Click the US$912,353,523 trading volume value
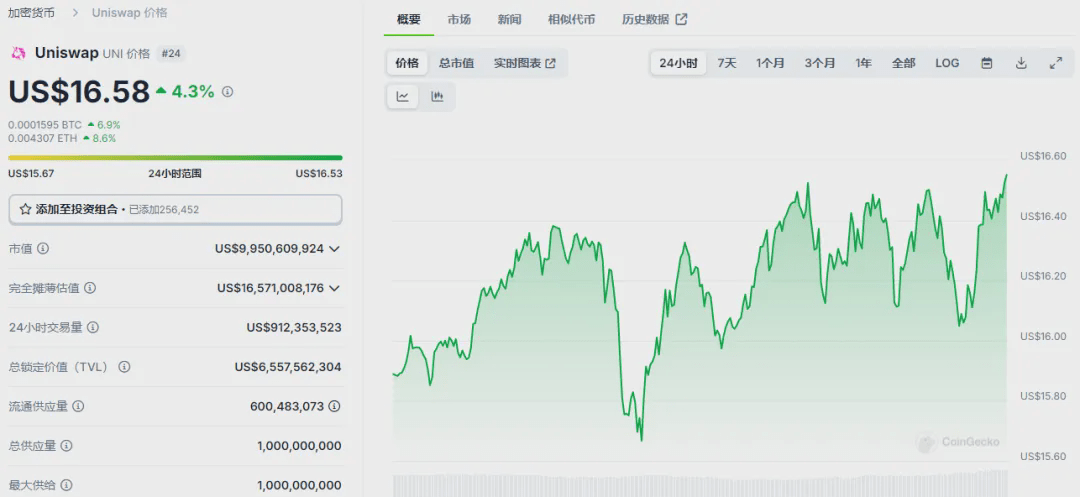1080x497 pixels. point(294,328)
